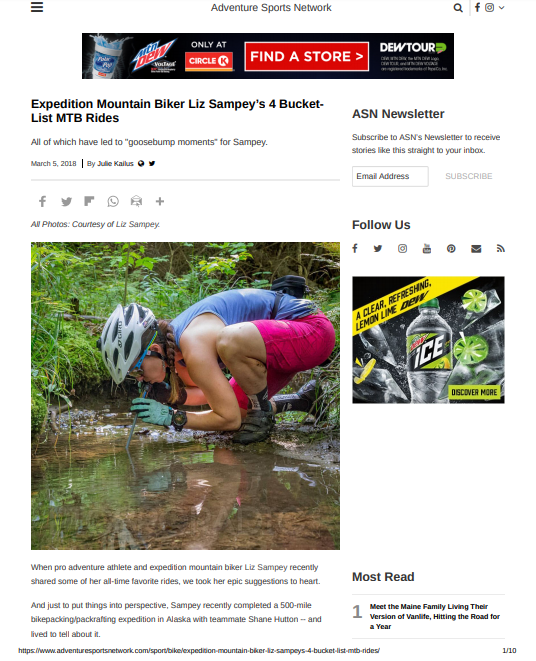The height and width of the screenshot is (661, 536).
Task: Click the Email Address input field
Action: click(390, 176)
